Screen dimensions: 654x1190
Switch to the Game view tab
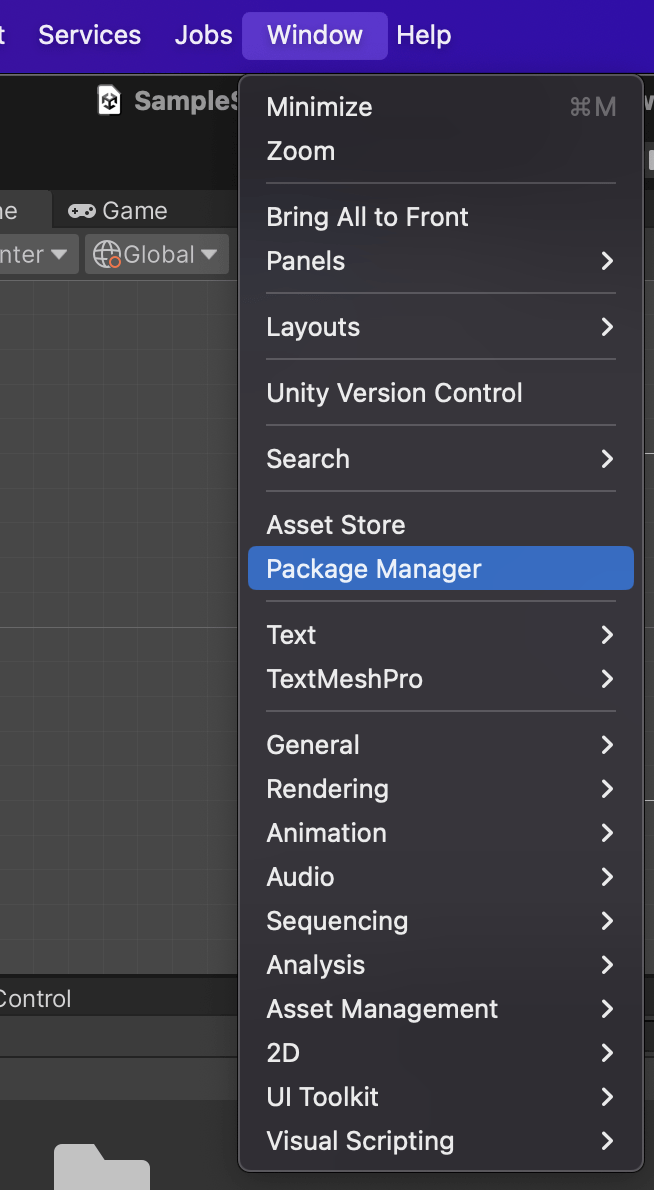[118, 210]
